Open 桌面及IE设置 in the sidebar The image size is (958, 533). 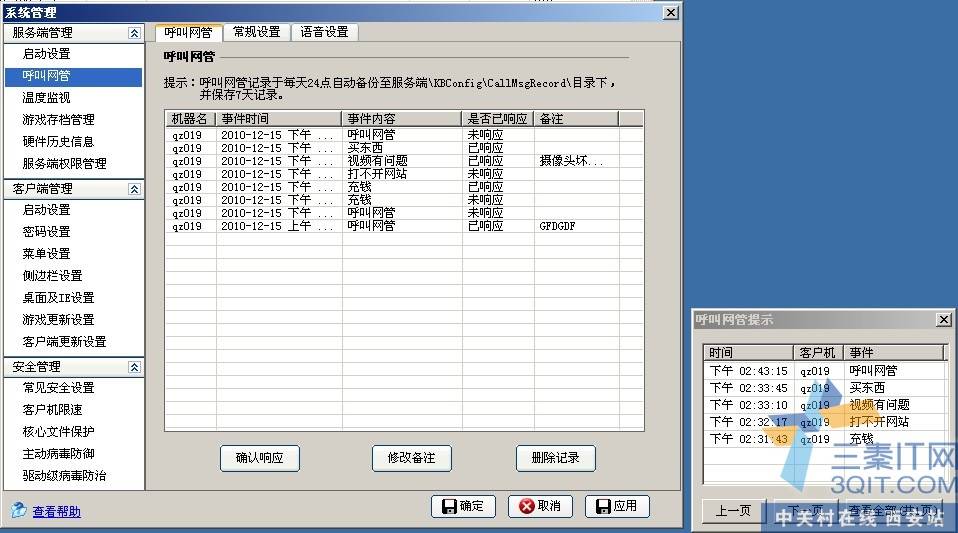click(59, 298)
